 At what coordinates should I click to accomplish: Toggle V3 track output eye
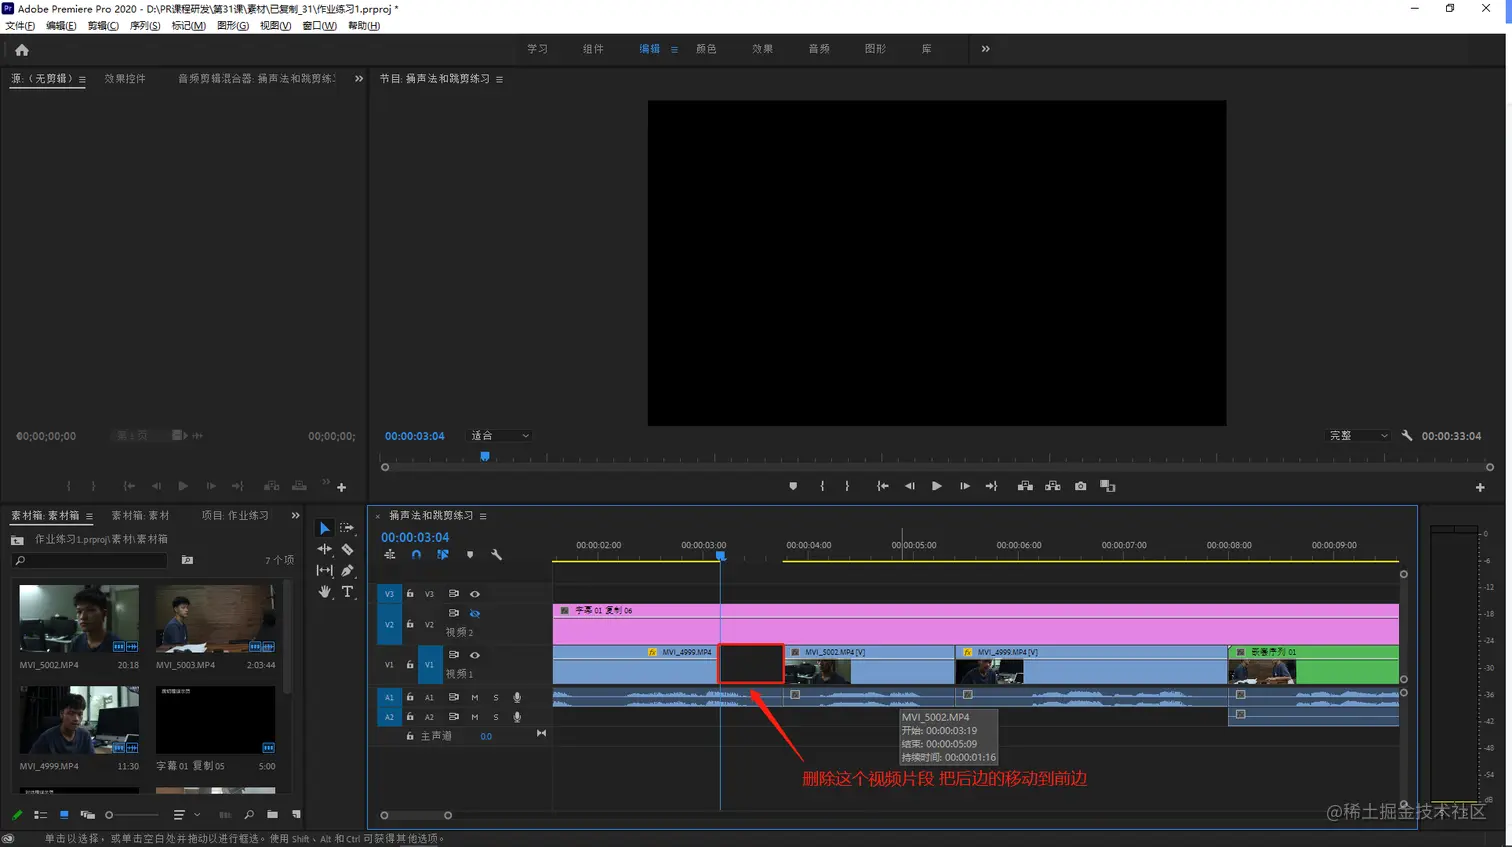pos(475,594)
